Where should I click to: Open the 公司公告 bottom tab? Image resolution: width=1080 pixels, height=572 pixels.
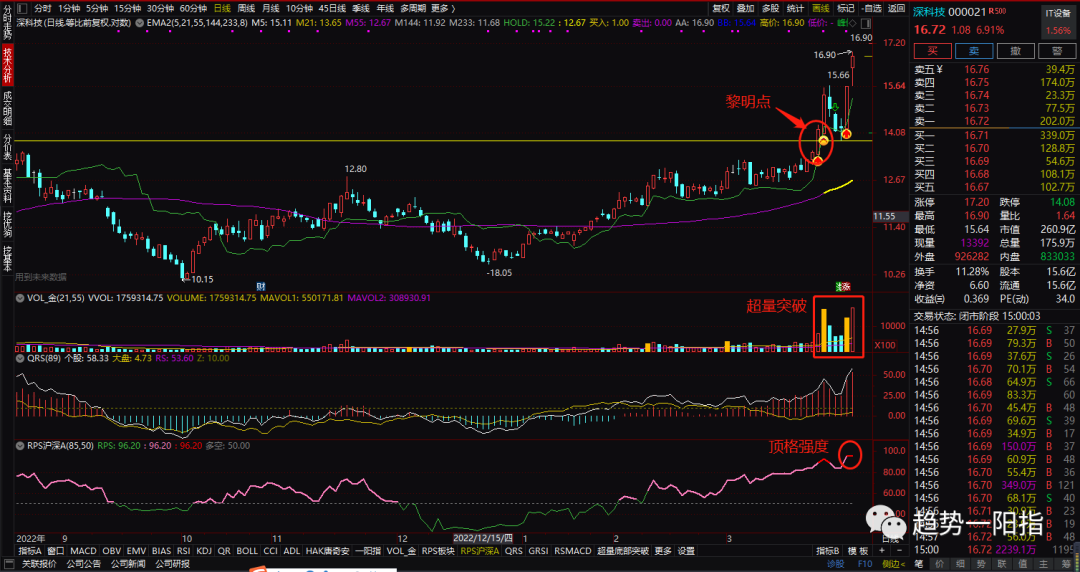tap(84, 564)
